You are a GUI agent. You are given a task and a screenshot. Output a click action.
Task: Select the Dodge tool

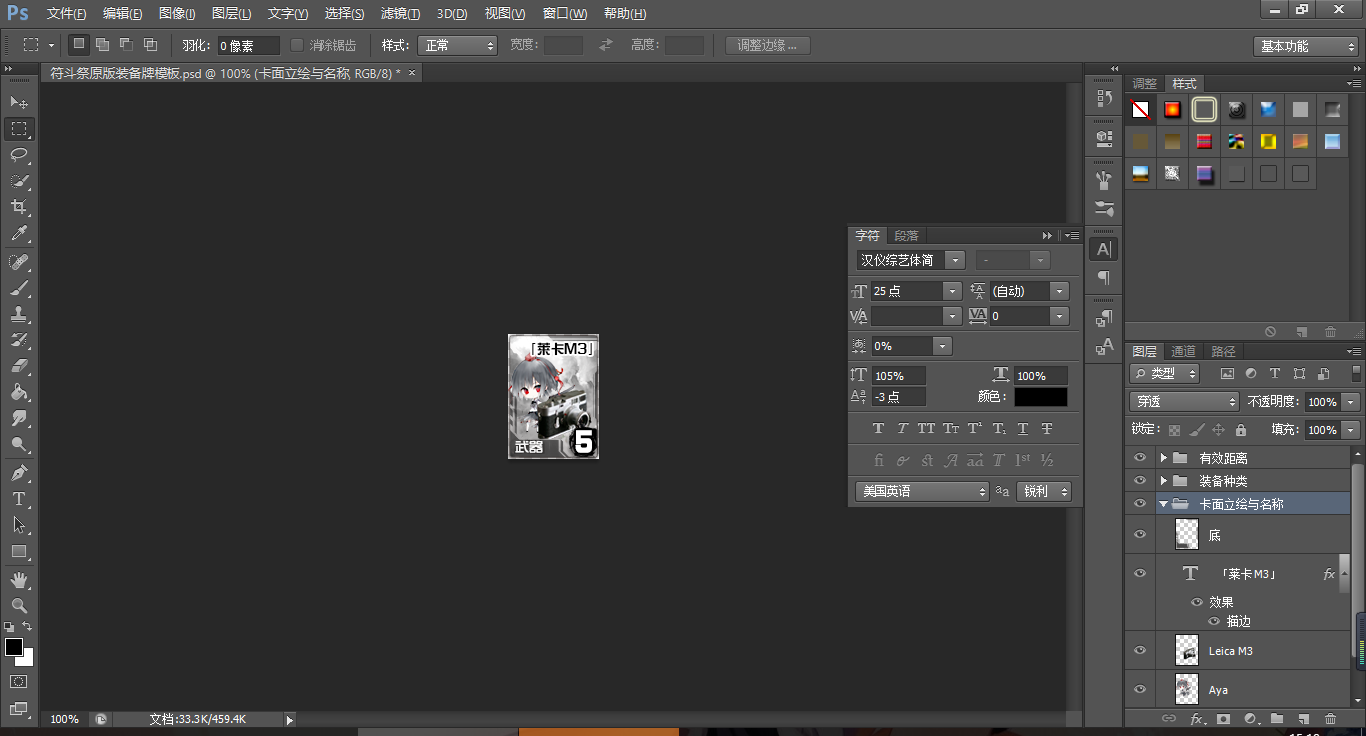pyautogui.click(x=19, y=444)
